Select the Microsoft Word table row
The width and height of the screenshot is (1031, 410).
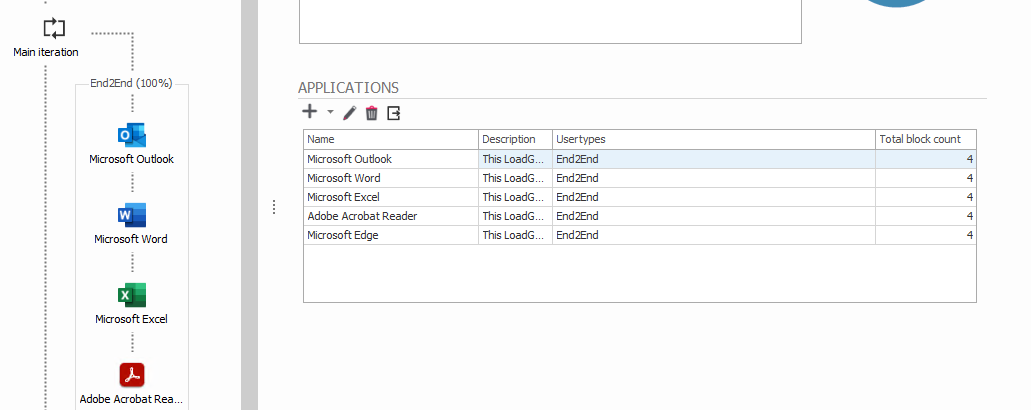pyautogui.click(x=390, y=178)
